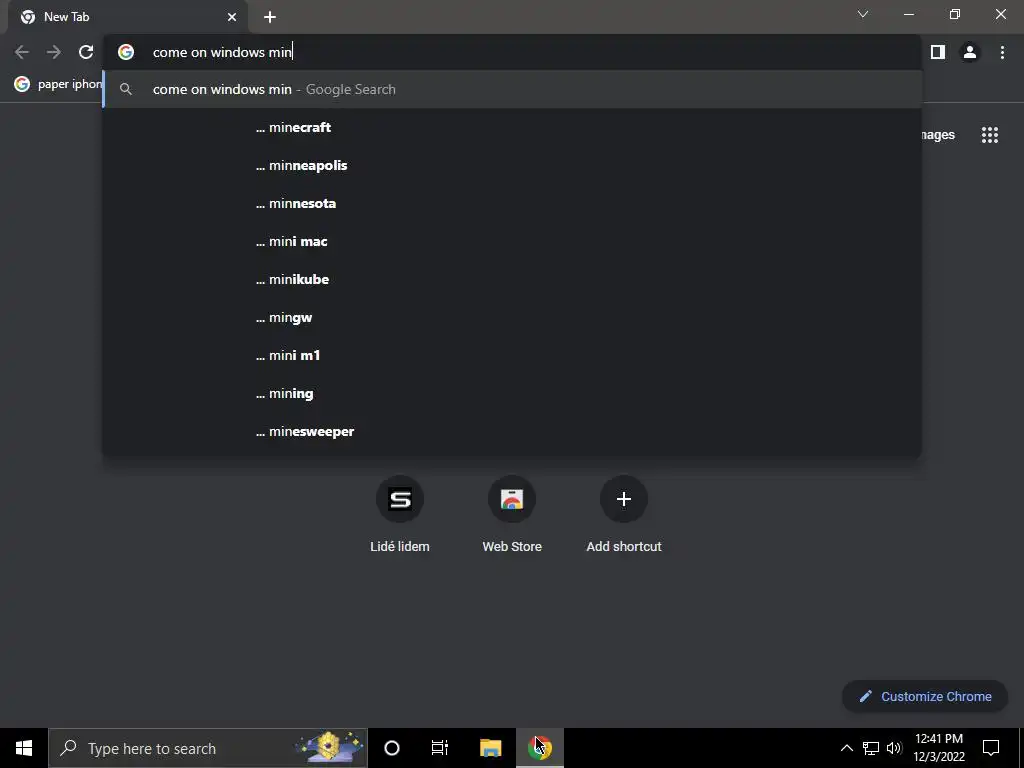Close the New Tab tab
This screenshot has width=1024, height=768.
coord(232,17)
